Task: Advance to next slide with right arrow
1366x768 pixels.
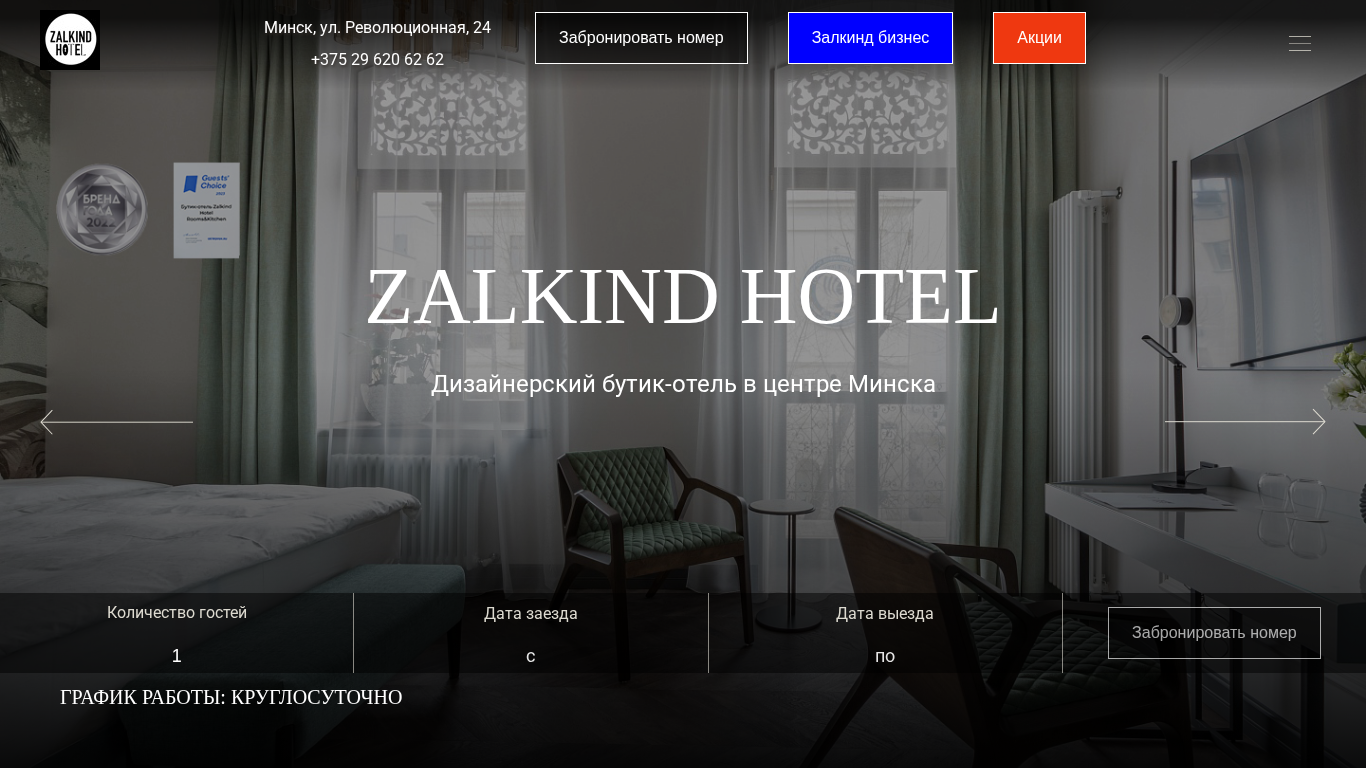Action: (1245, 422)
